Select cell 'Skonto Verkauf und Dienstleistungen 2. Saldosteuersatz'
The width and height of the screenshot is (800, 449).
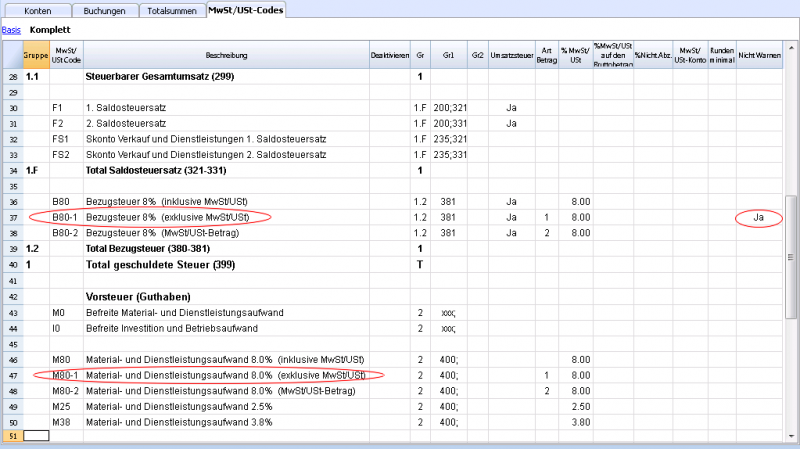point(227,155)
